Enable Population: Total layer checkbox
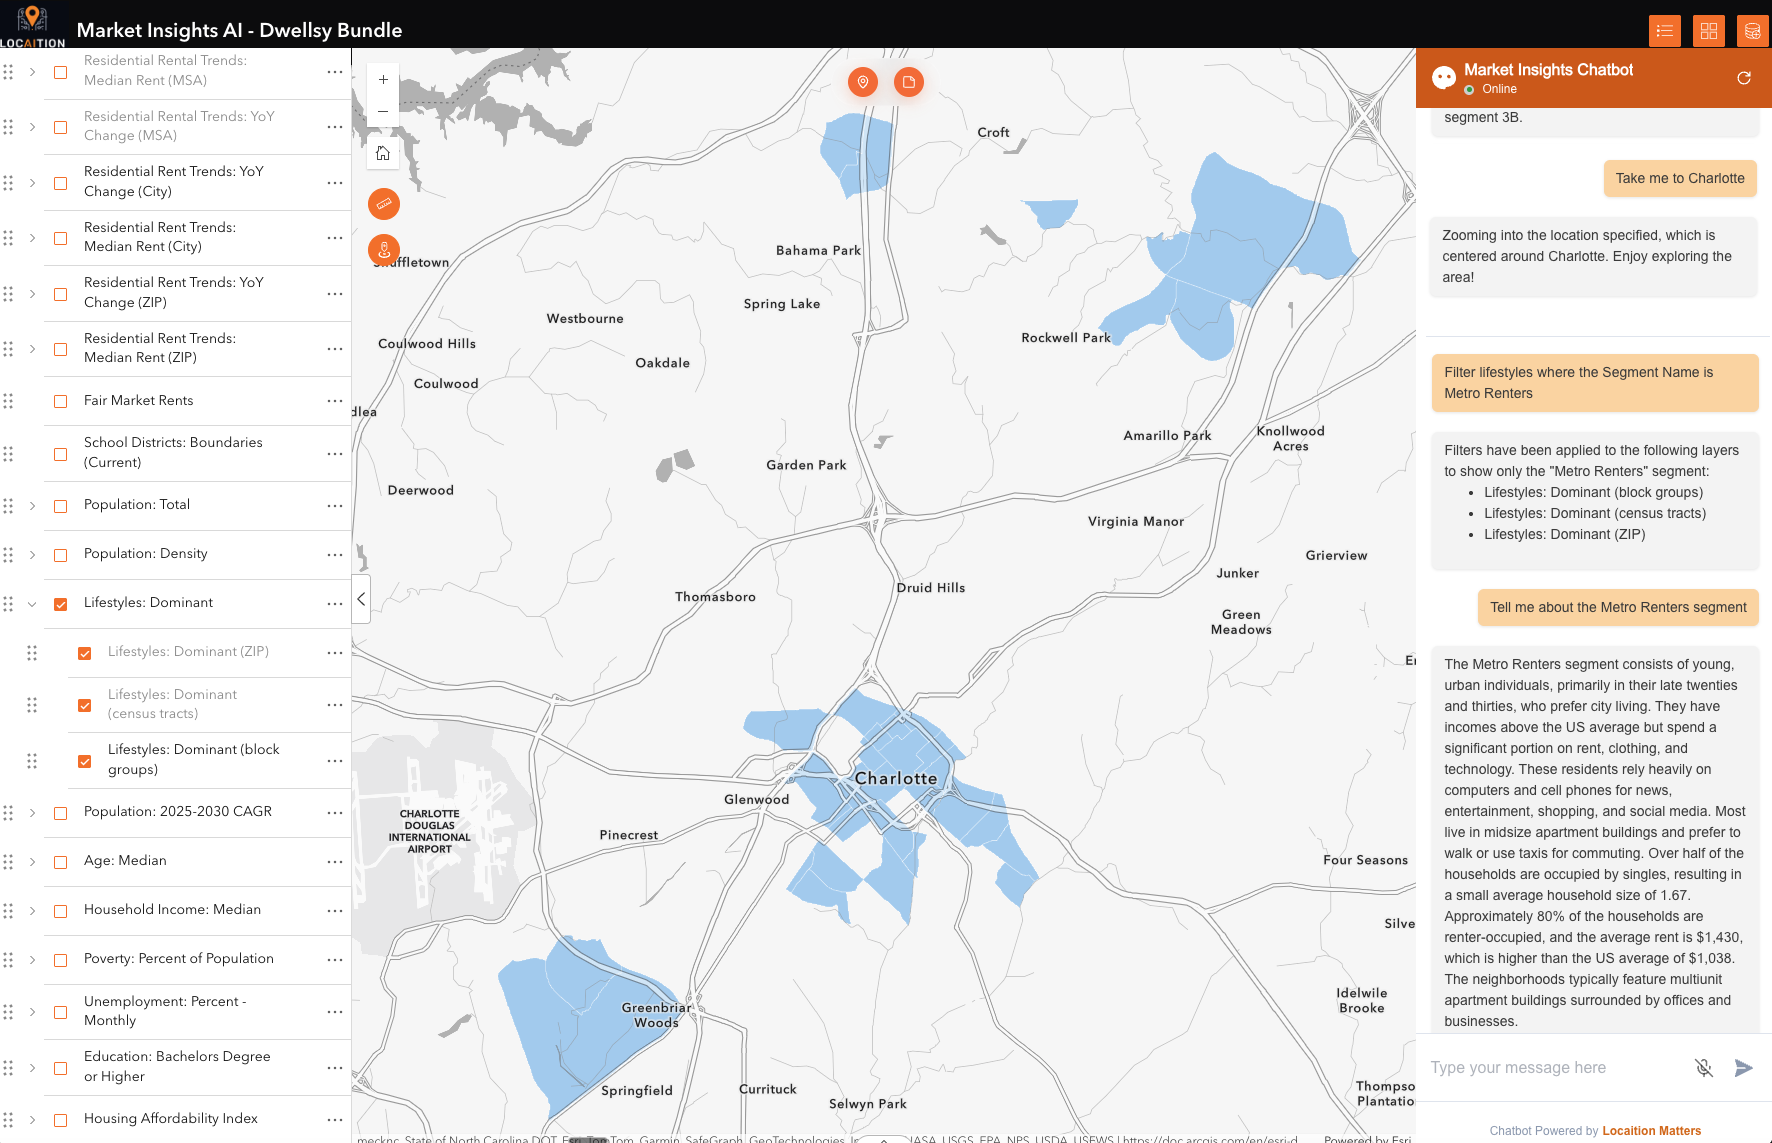The height and width of the screenshot is (1143, 1772). [x=61, y=506]
